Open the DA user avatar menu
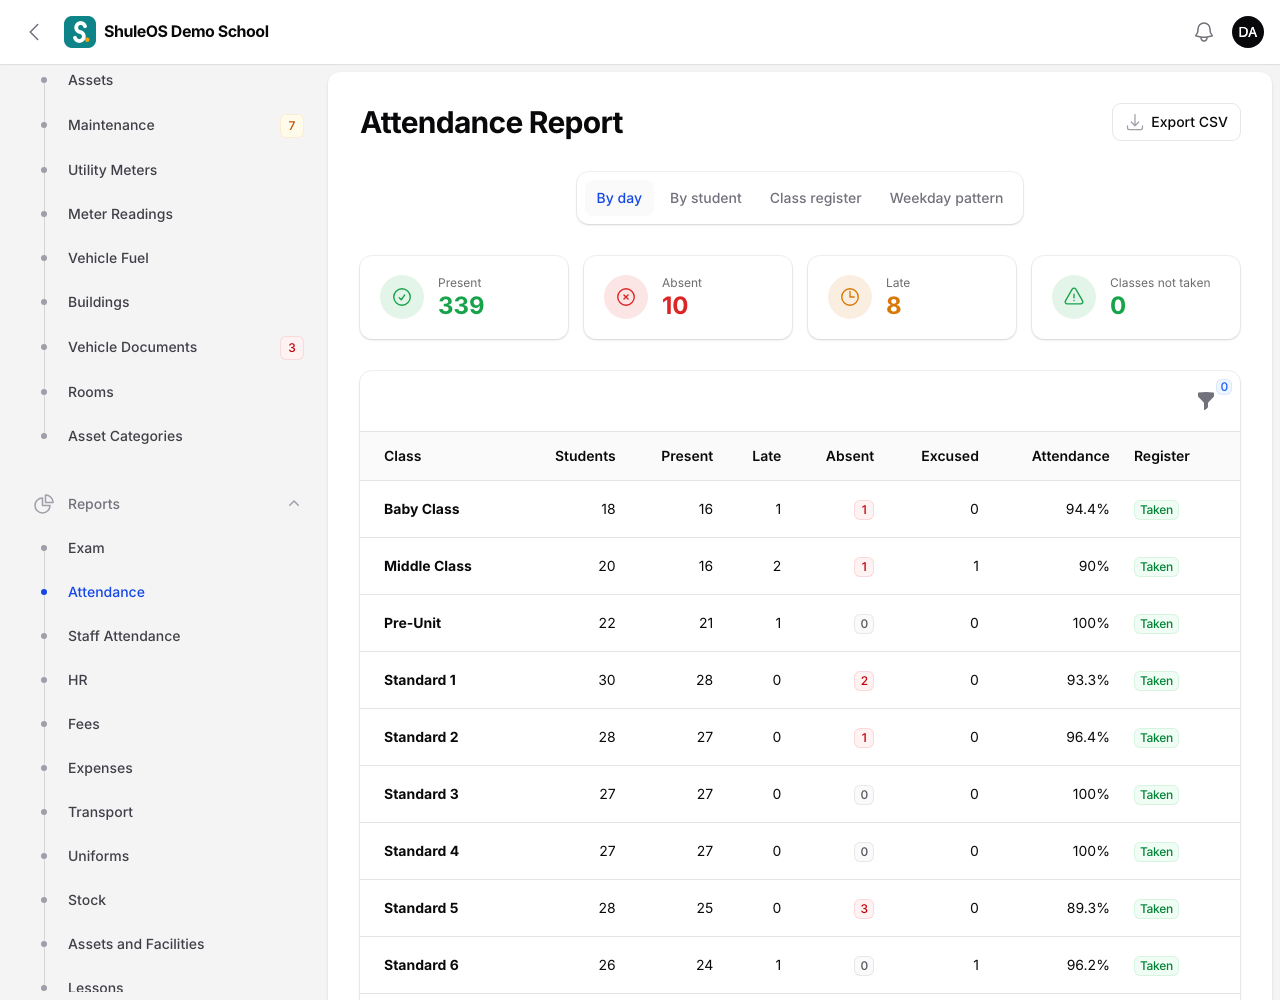The height and width of the screenshot is (1000, 1280). (x=1248, y=32)
